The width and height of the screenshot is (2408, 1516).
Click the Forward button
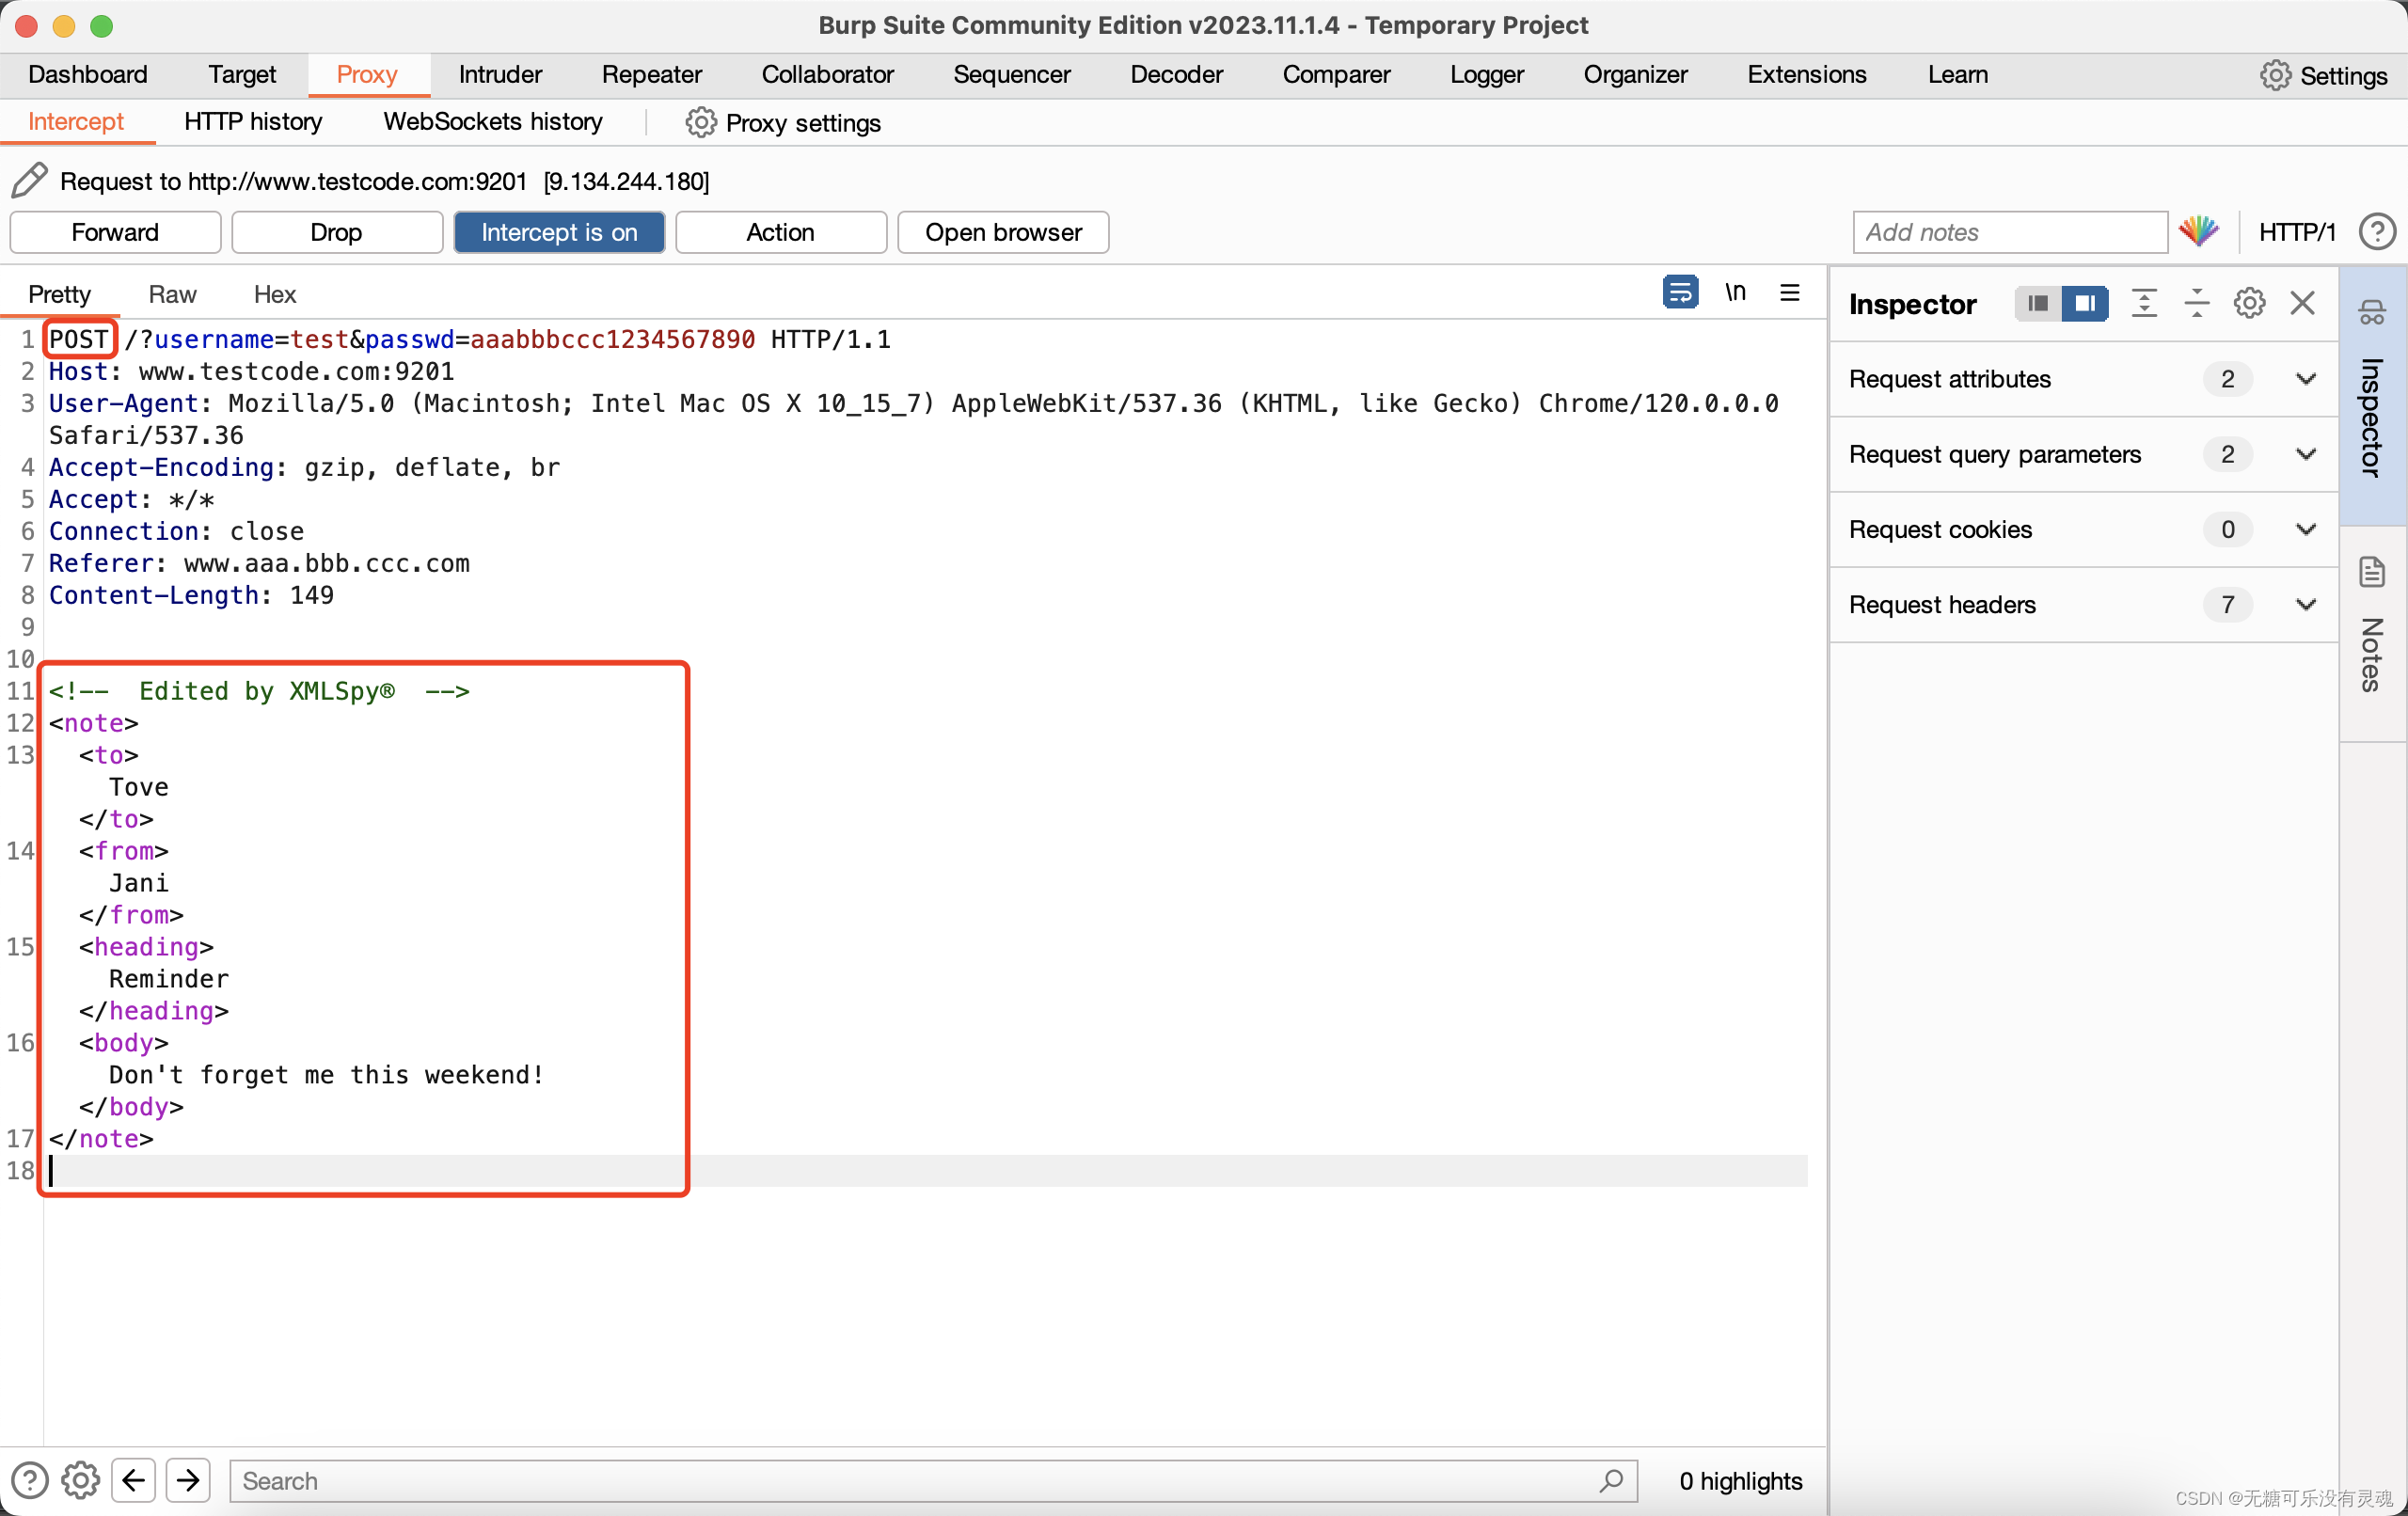[x=114, y=230]
